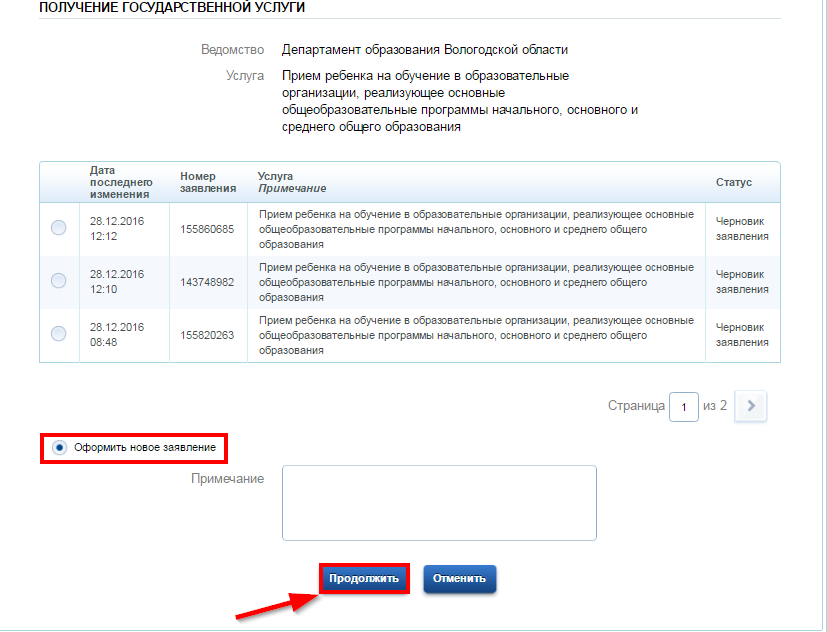Click the 'Статус' column header
Image resolution: width=827 pixels, height=632 pixels.
pos(734,182)
